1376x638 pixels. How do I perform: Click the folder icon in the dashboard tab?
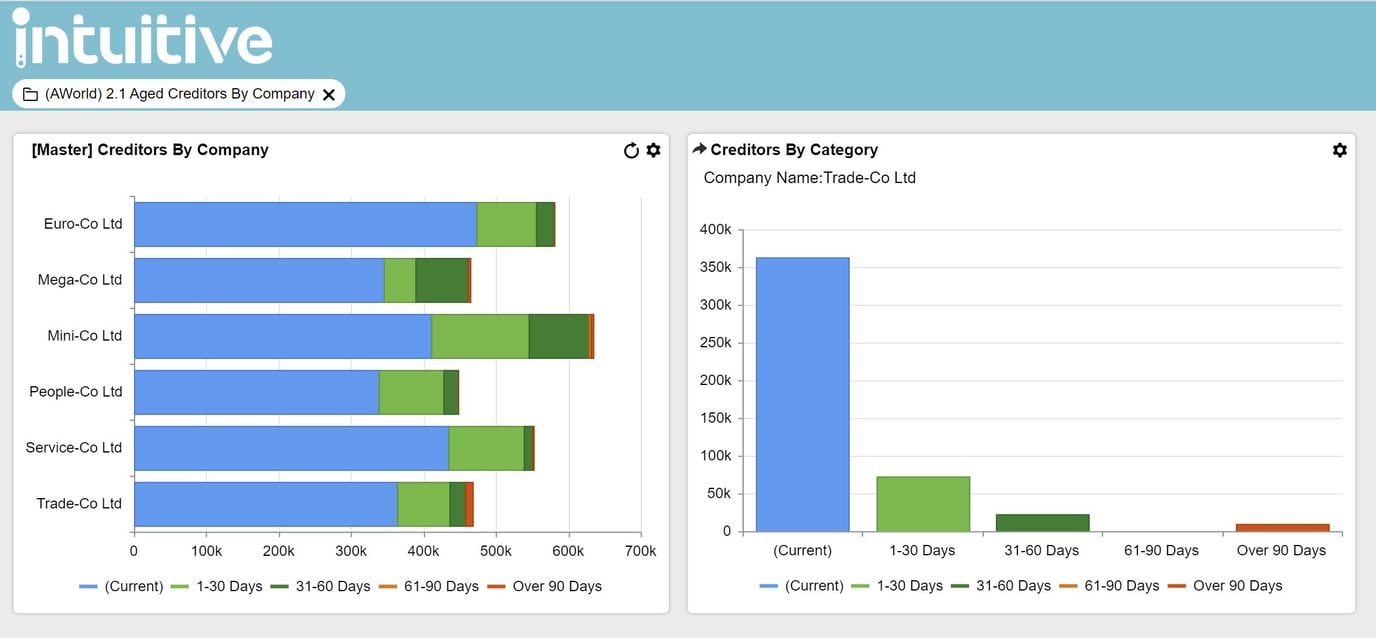31,94
